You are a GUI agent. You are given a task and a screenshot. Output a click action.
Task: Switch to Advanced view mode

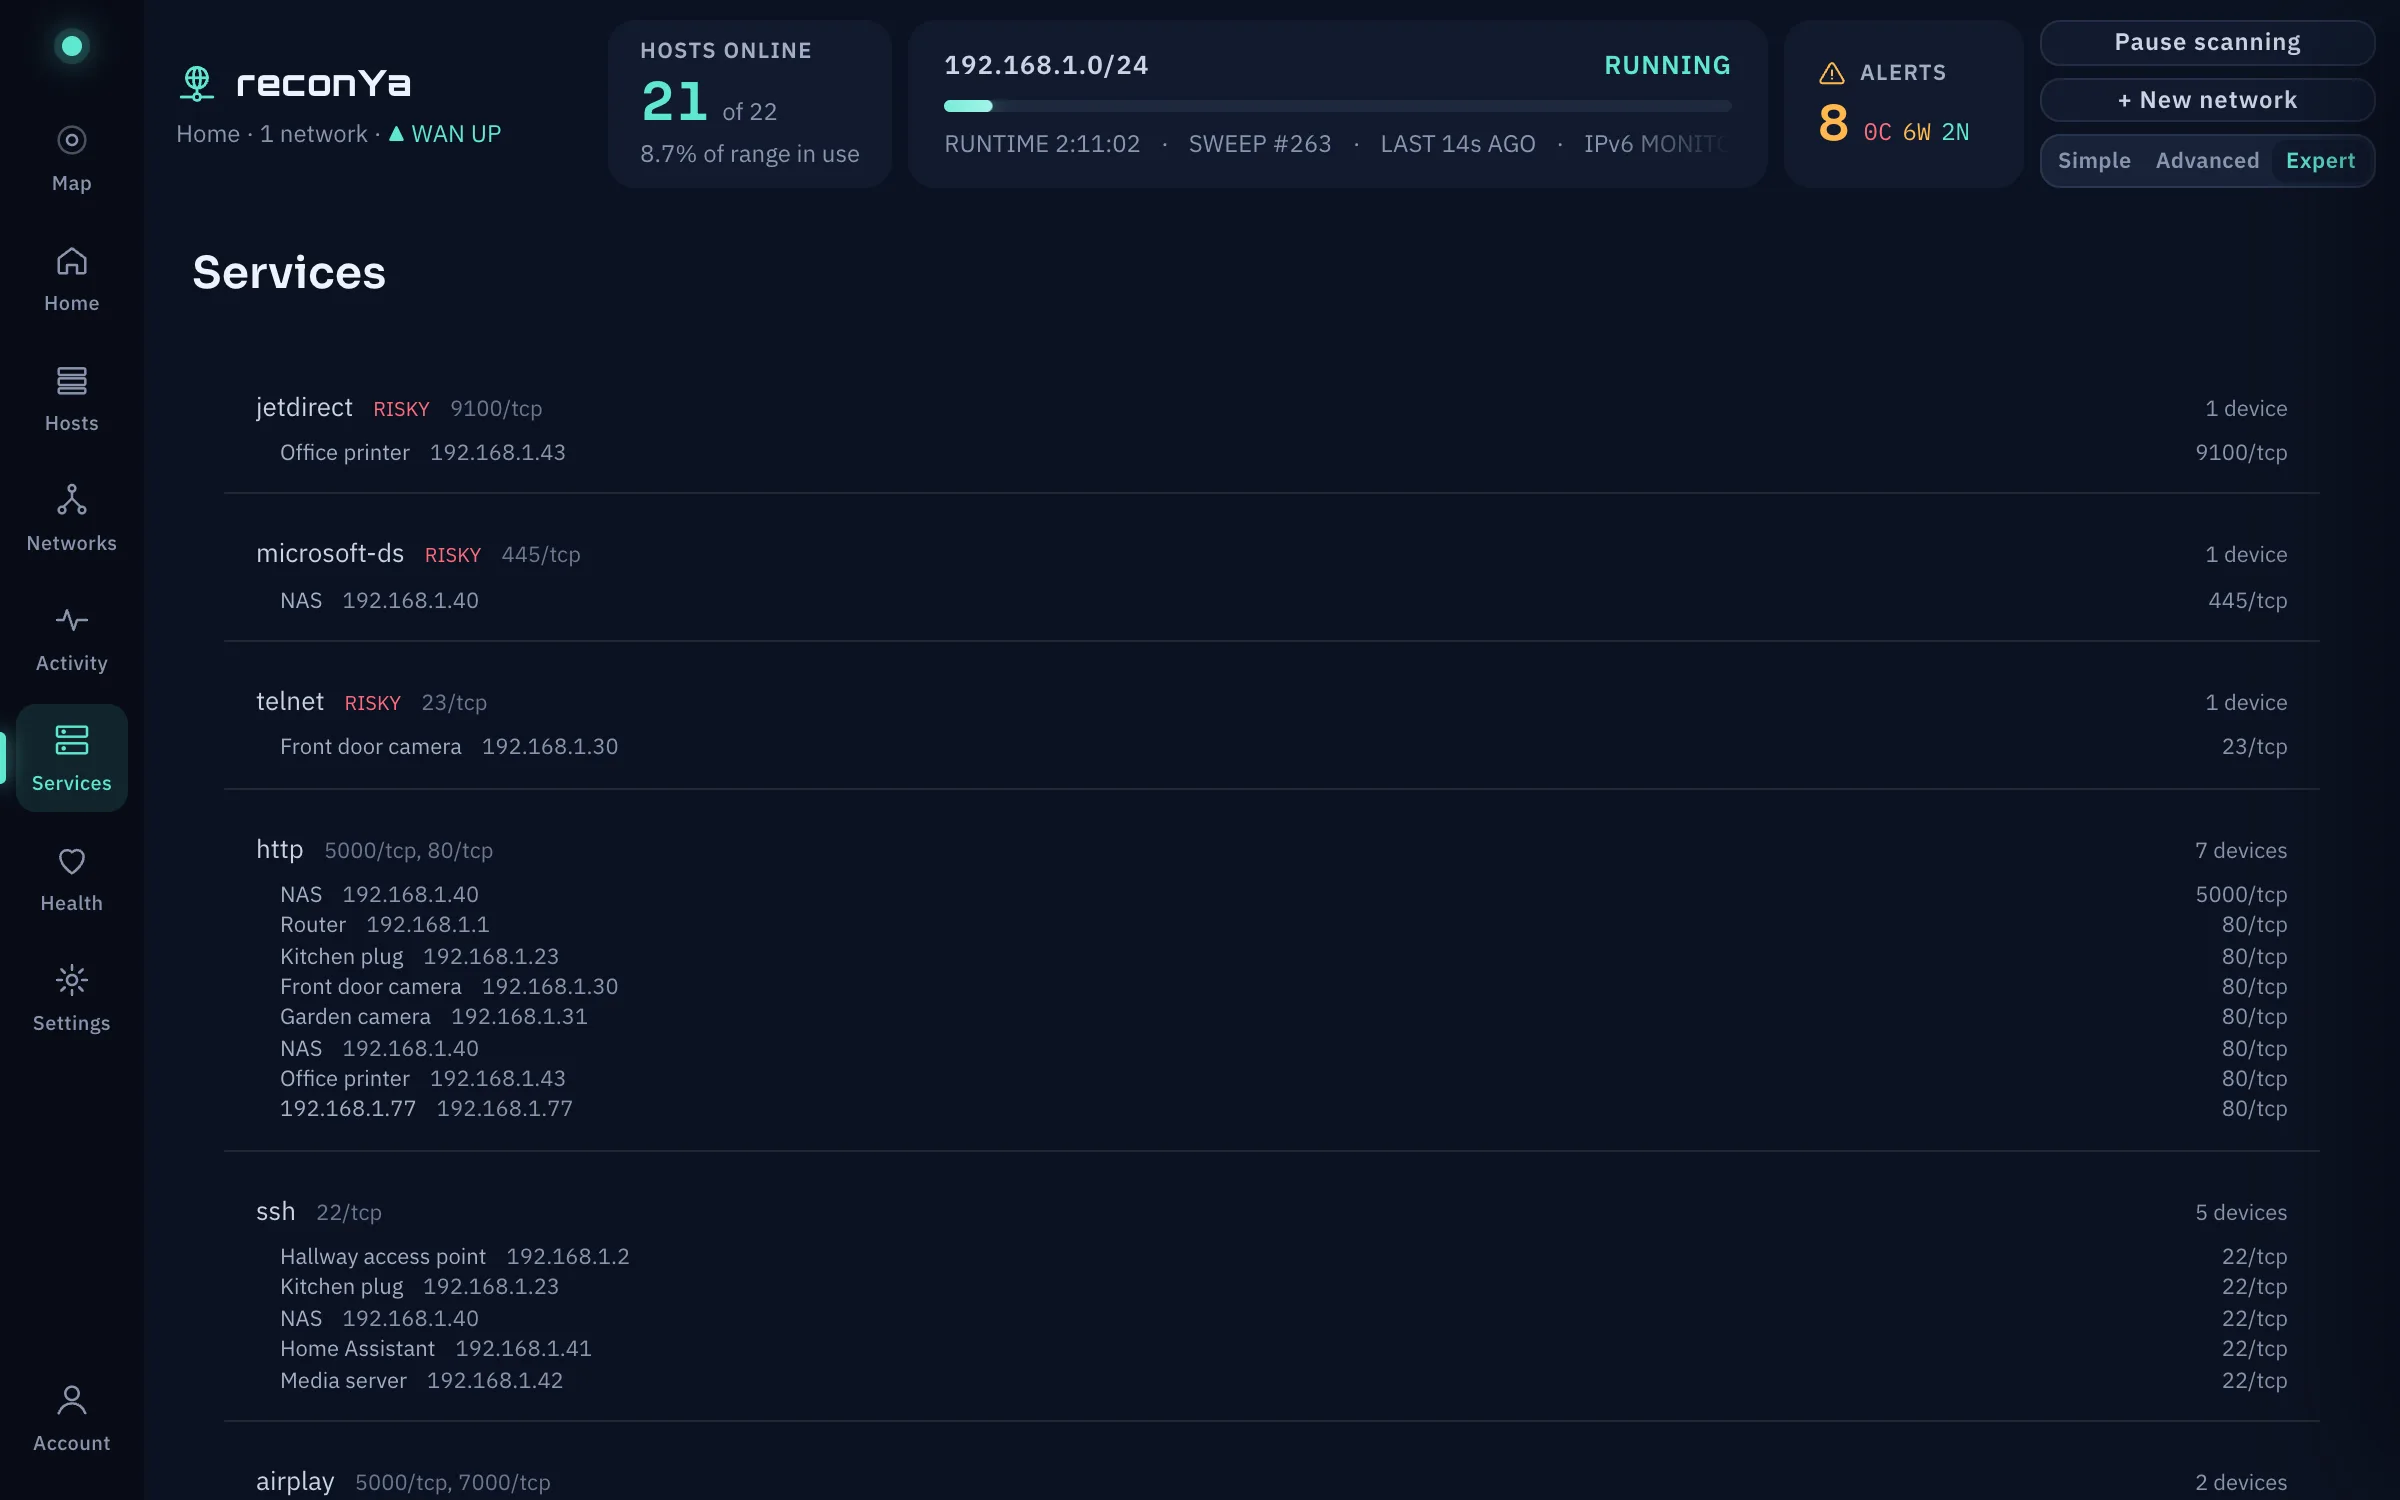(x=2207, y=161)
